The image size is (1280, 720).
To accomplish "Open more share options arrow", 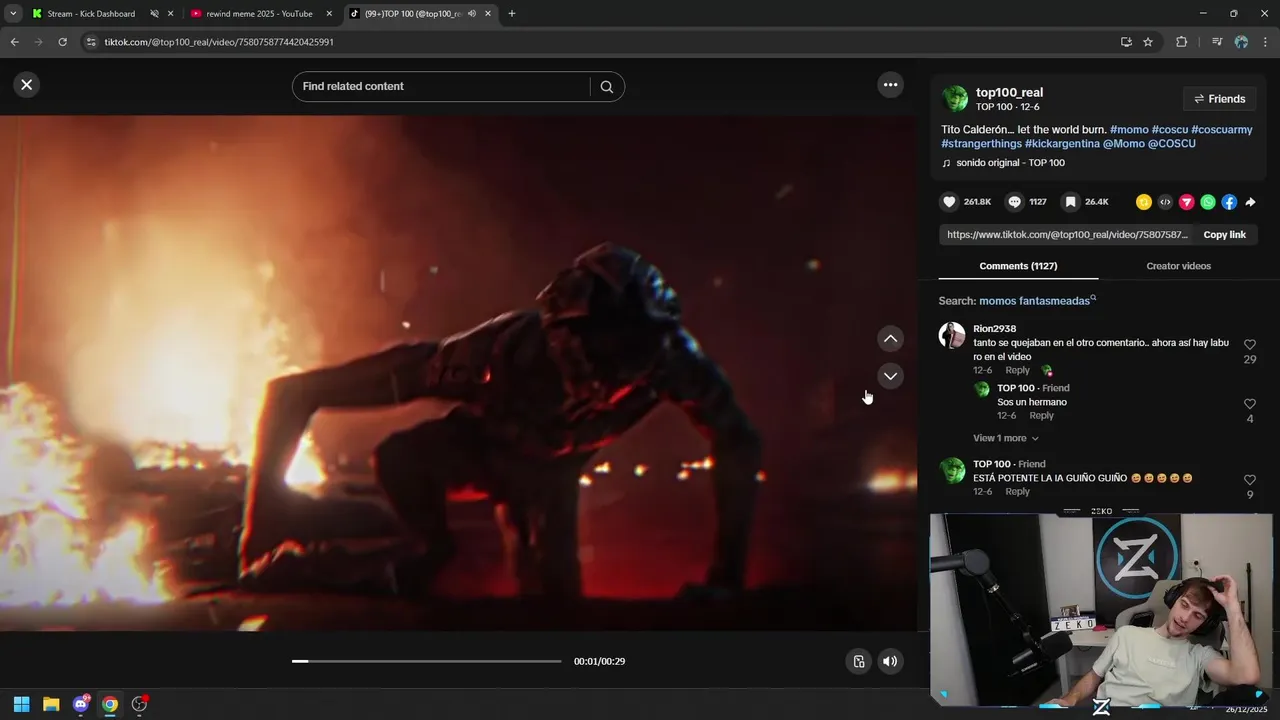I will (x=1250, y=202).
